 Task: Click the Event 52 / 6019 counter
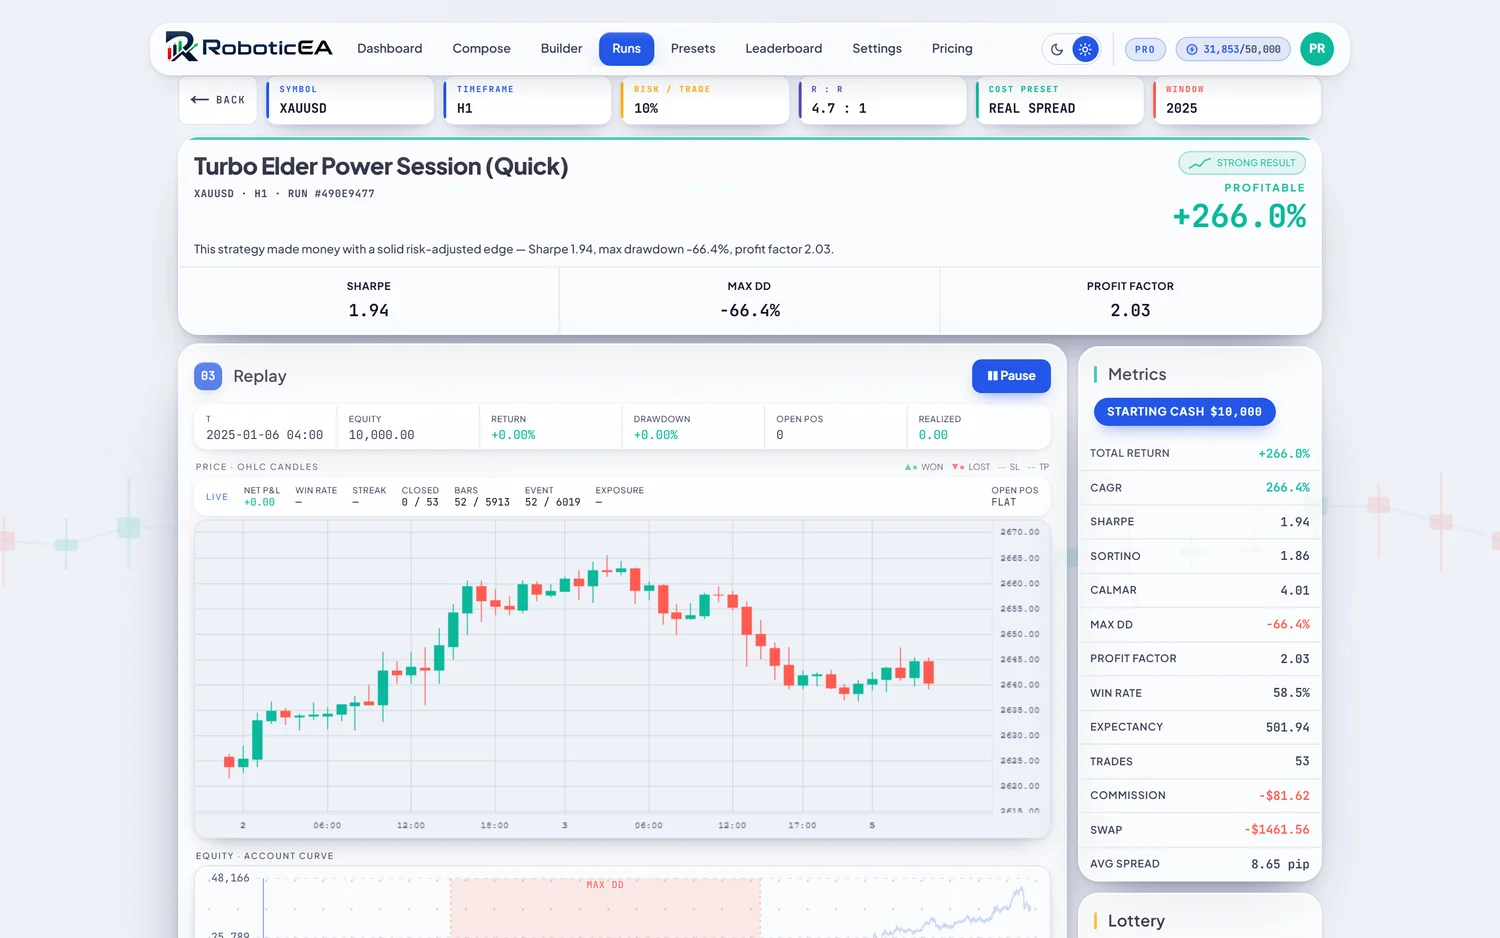pos(553,497)
